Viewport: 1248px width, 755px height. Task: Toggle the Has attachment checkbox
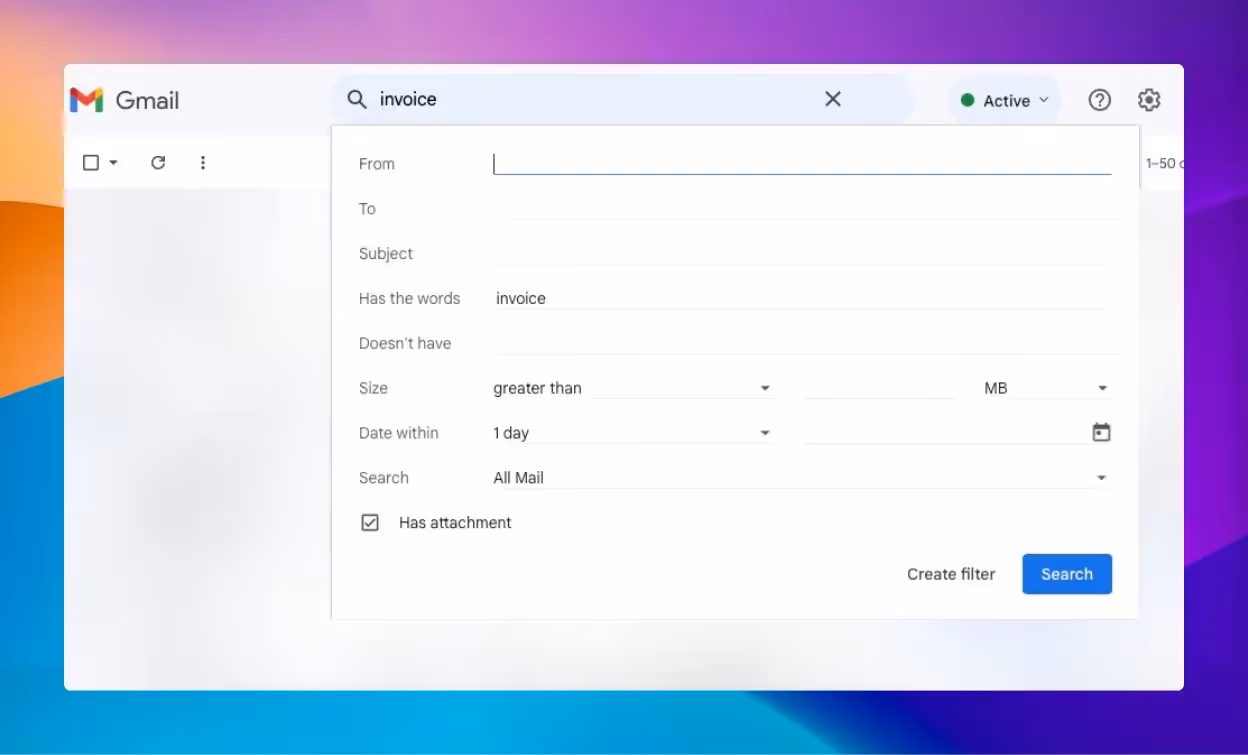click(370, 522)
